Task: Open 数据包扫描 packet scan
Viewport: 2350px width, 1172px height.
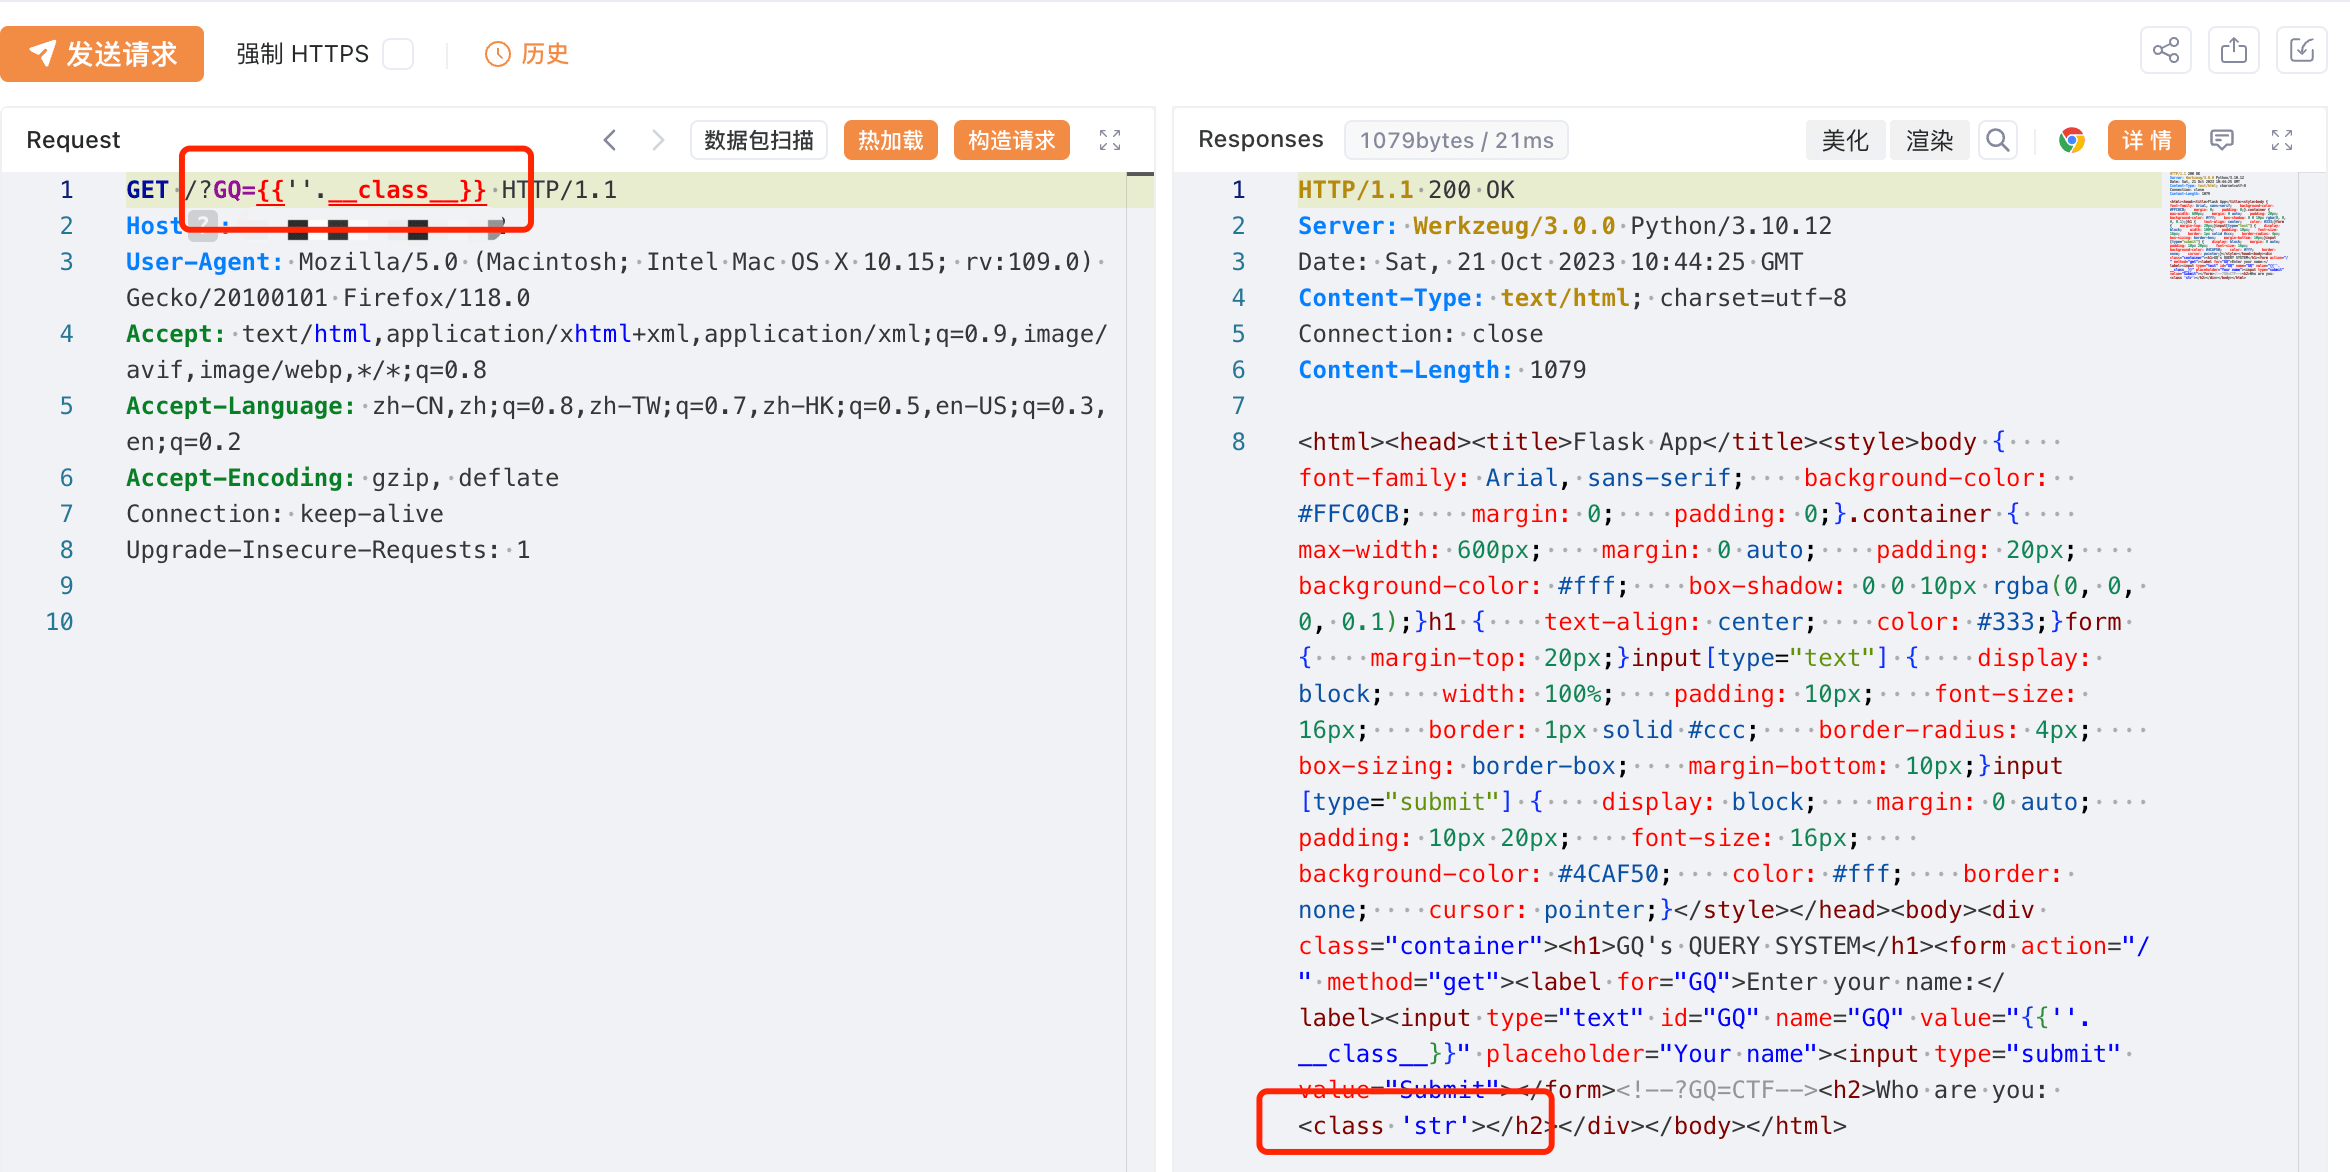Action: pos(758,140)
